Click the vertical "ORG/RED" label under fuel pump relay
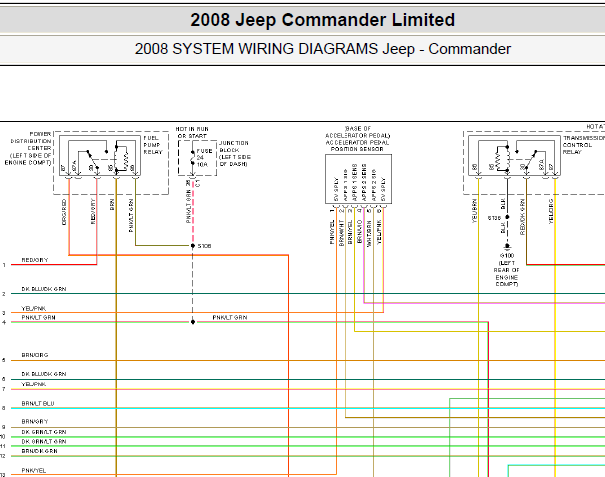The image size is (605, 477). [x=64, y=212]
